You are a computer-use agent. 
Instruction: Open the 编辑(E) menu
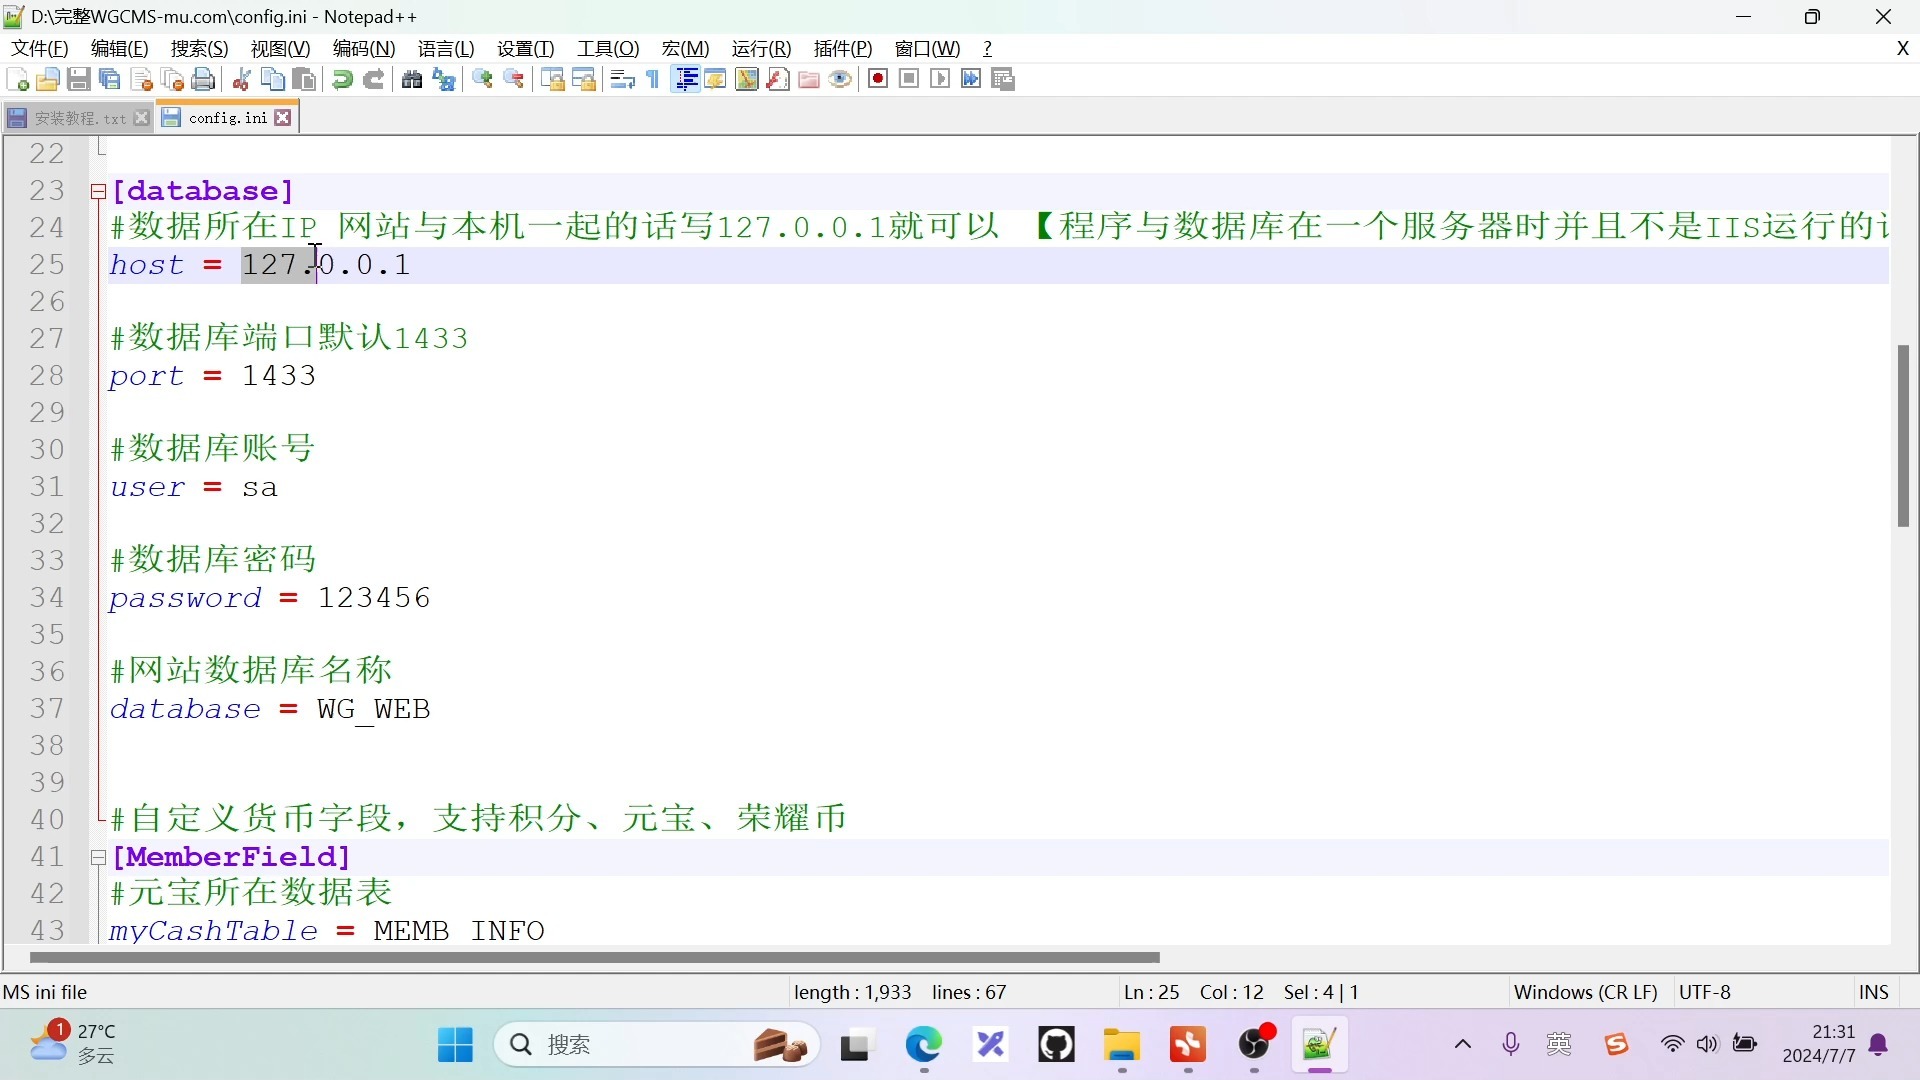120,48
